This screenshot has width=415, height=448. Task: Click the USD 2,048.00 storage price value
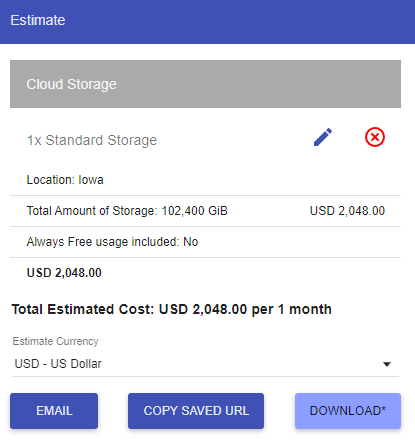(347, 211)
